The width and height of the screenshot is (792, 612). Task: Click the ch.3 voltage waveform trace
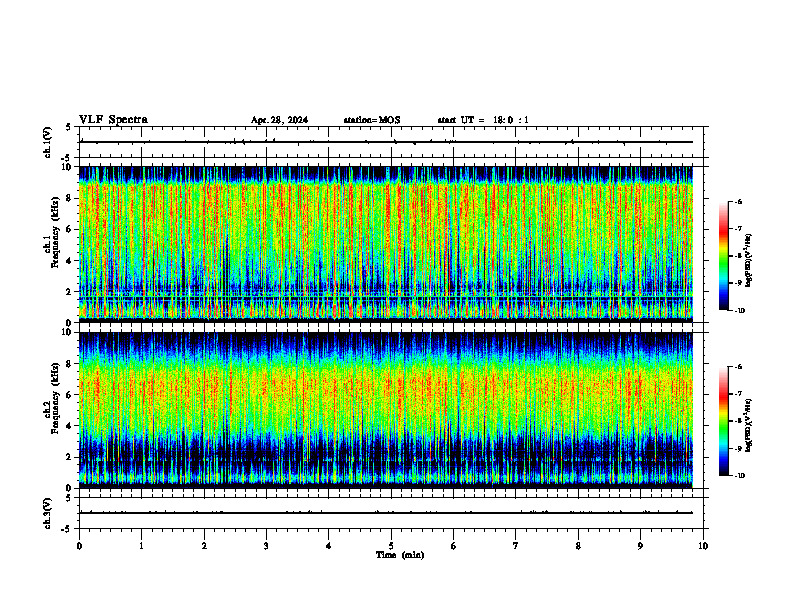(386, 513)
